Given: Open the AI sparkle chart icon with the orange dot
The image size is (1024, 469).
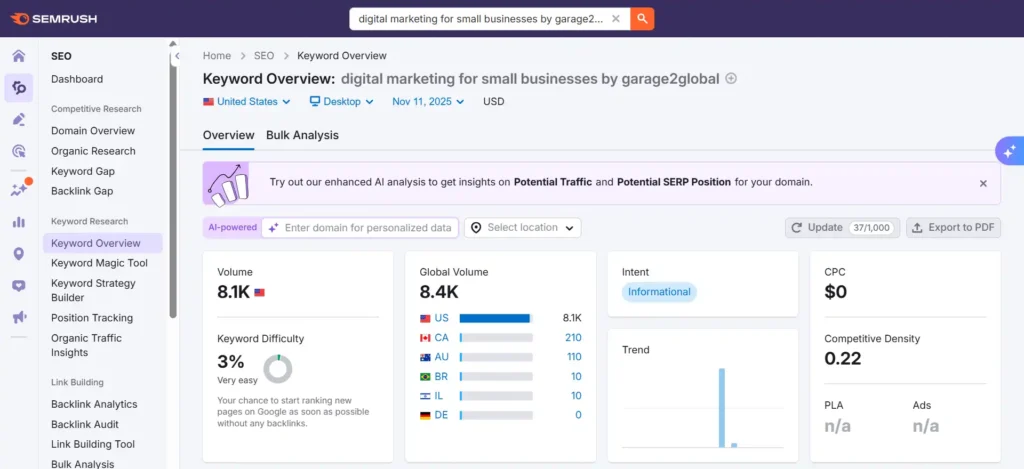Looking at the screenshot, I should pyautogui.click(x=19, y=189).
